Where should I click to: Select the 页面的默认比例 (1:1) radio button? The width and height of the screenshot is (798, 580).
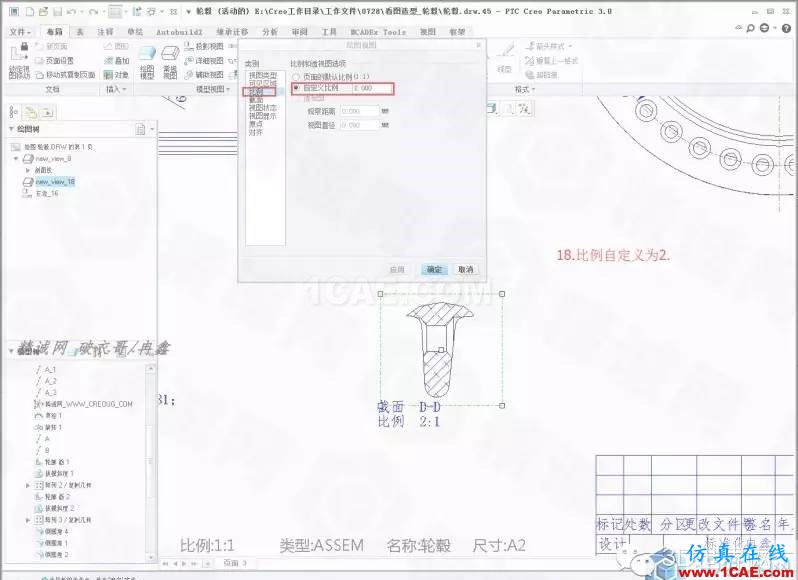296,77
